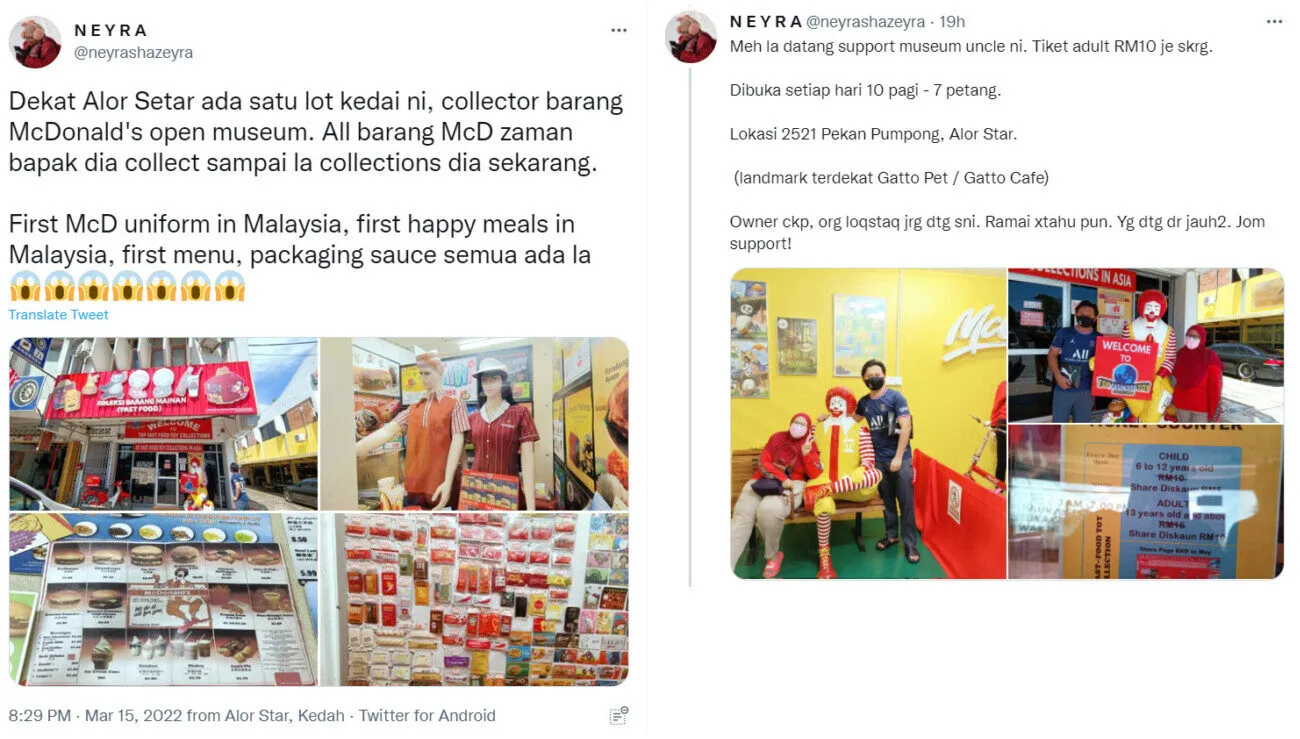Open the mannequin uniforms photo
The width and height of the screenshot is (1300, 739).
474,424
